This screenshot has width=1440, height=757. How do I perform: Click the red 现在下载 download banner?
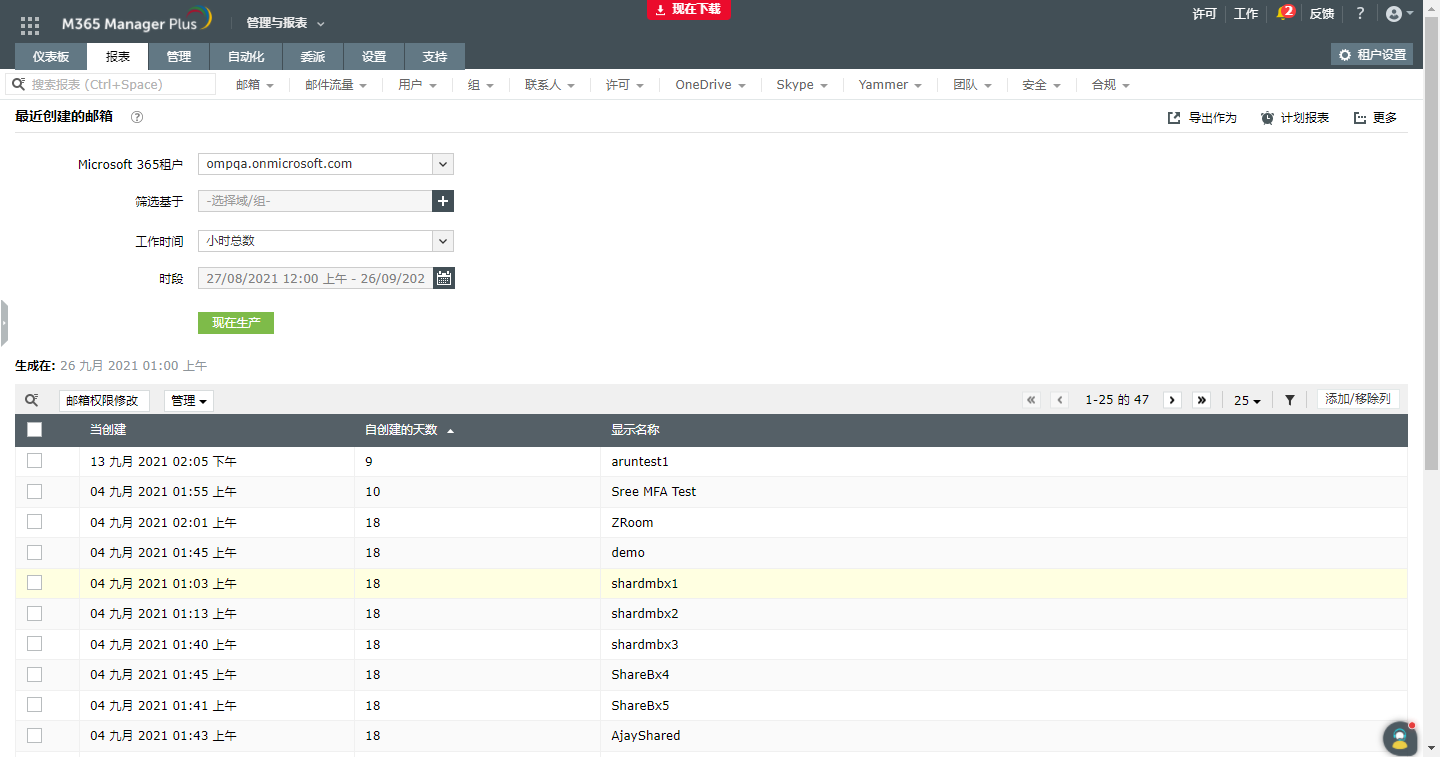coord(690,9)
